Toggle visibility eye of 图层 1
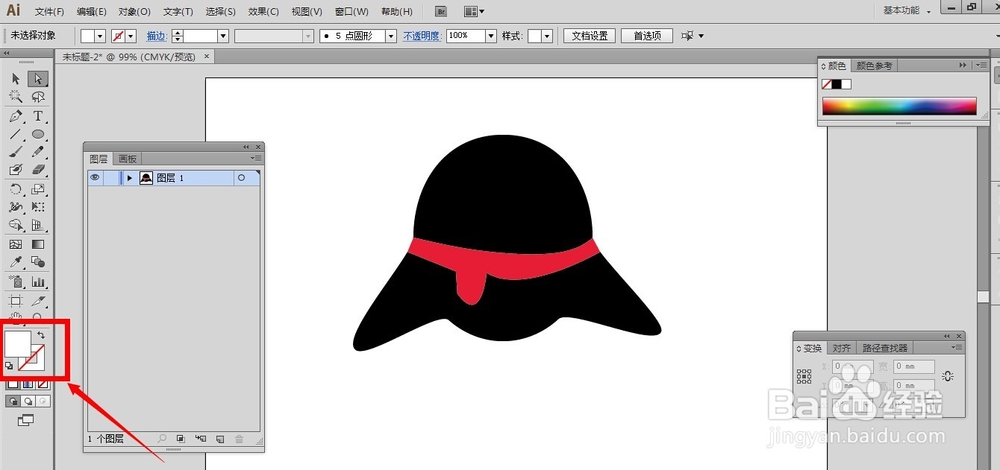The image size is (1000, 470). 95,178
